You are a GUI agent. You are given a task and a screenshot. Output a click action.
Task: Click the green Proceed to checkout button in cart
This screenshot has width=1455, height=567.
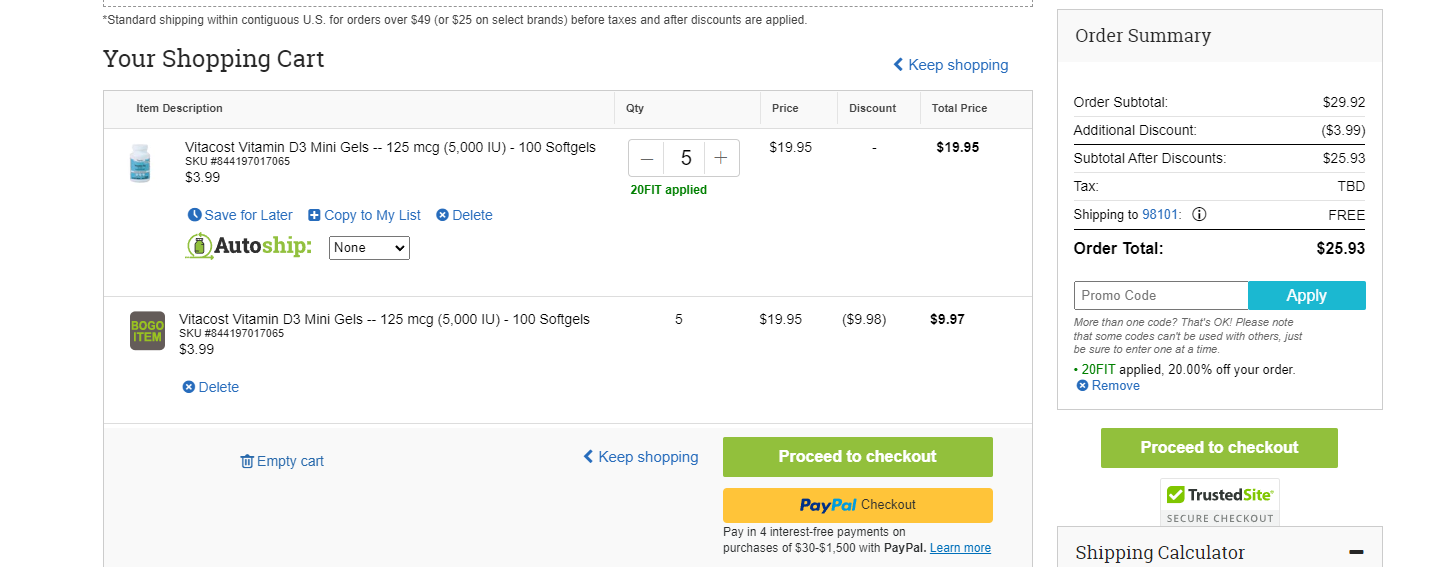858,457
